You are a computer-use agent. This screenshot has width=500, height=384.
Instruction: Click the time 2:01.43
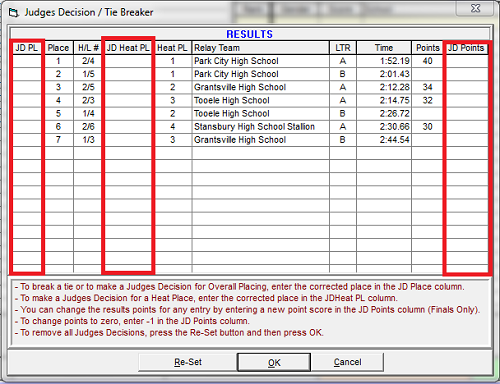395,74
